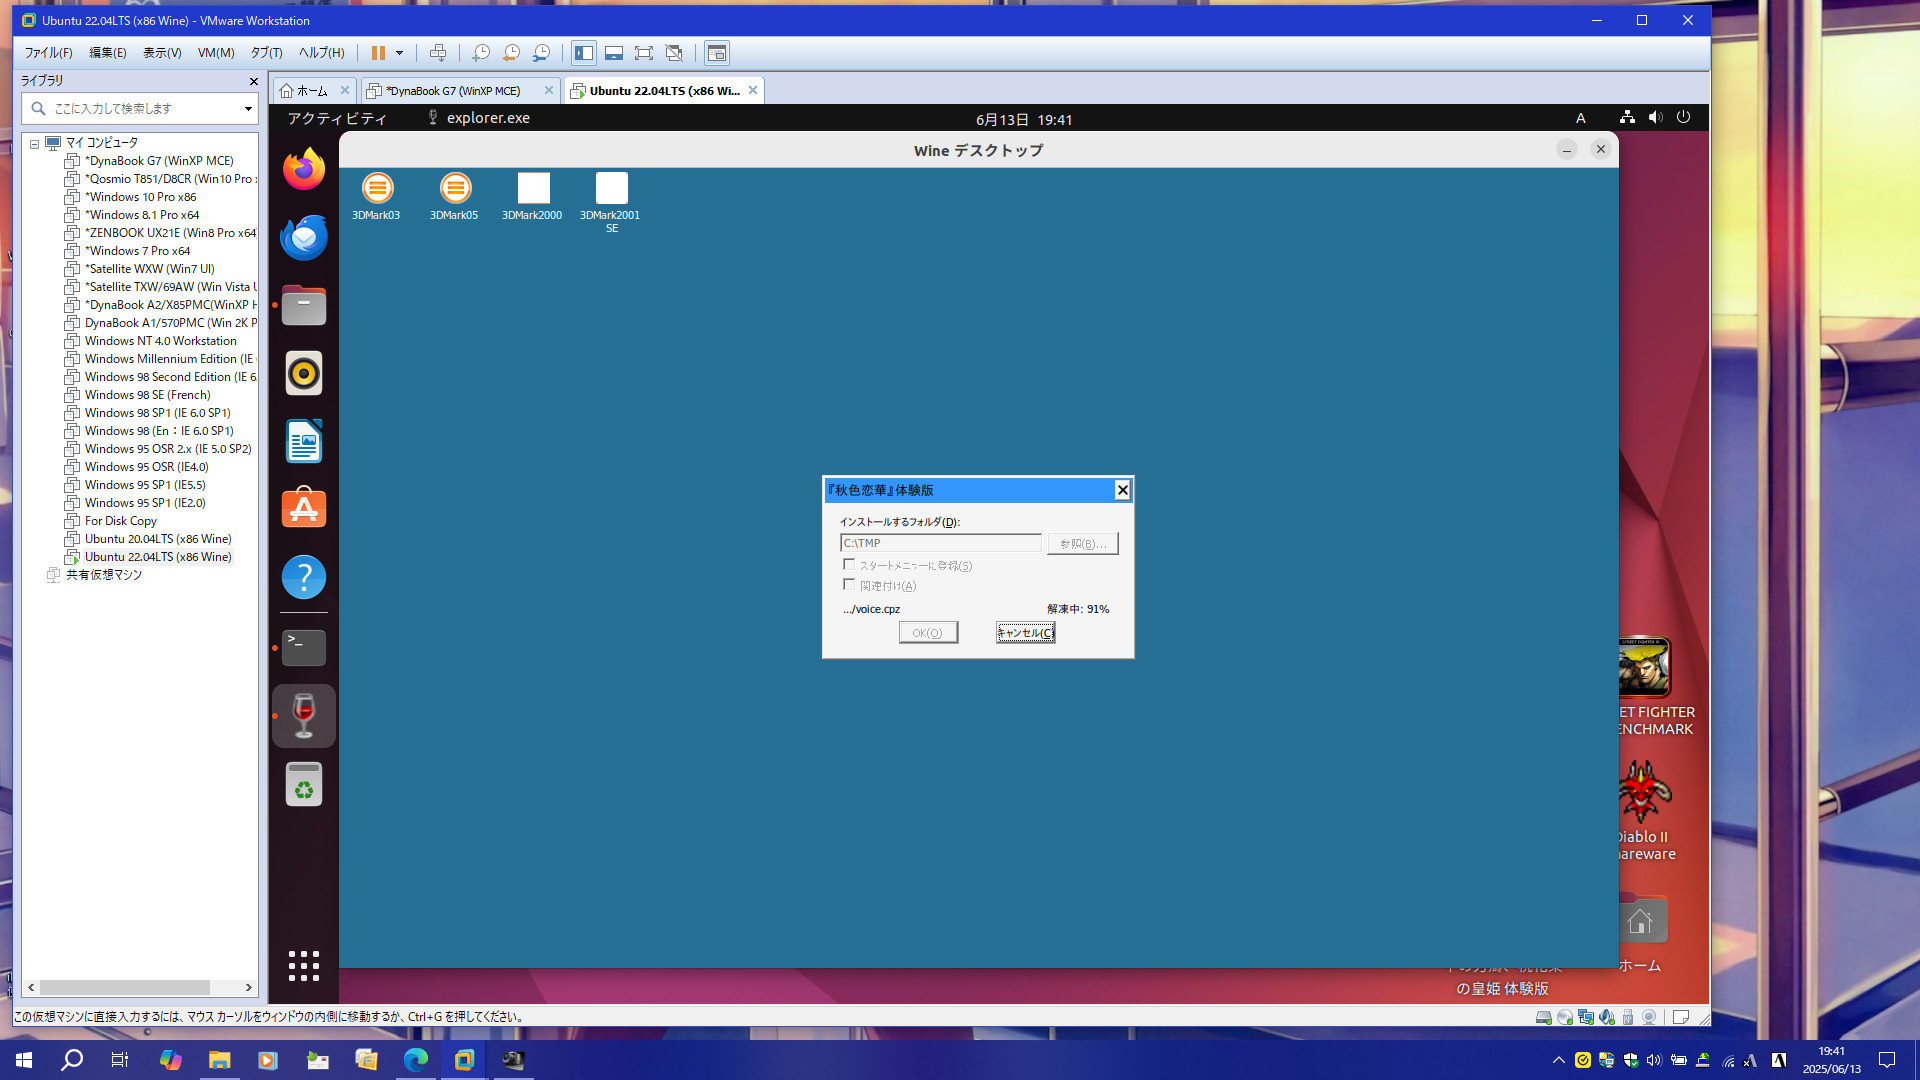Viewport: 1920px width, 1080px height.
Task: Switch to the ホーム tab
Action: 312,91
